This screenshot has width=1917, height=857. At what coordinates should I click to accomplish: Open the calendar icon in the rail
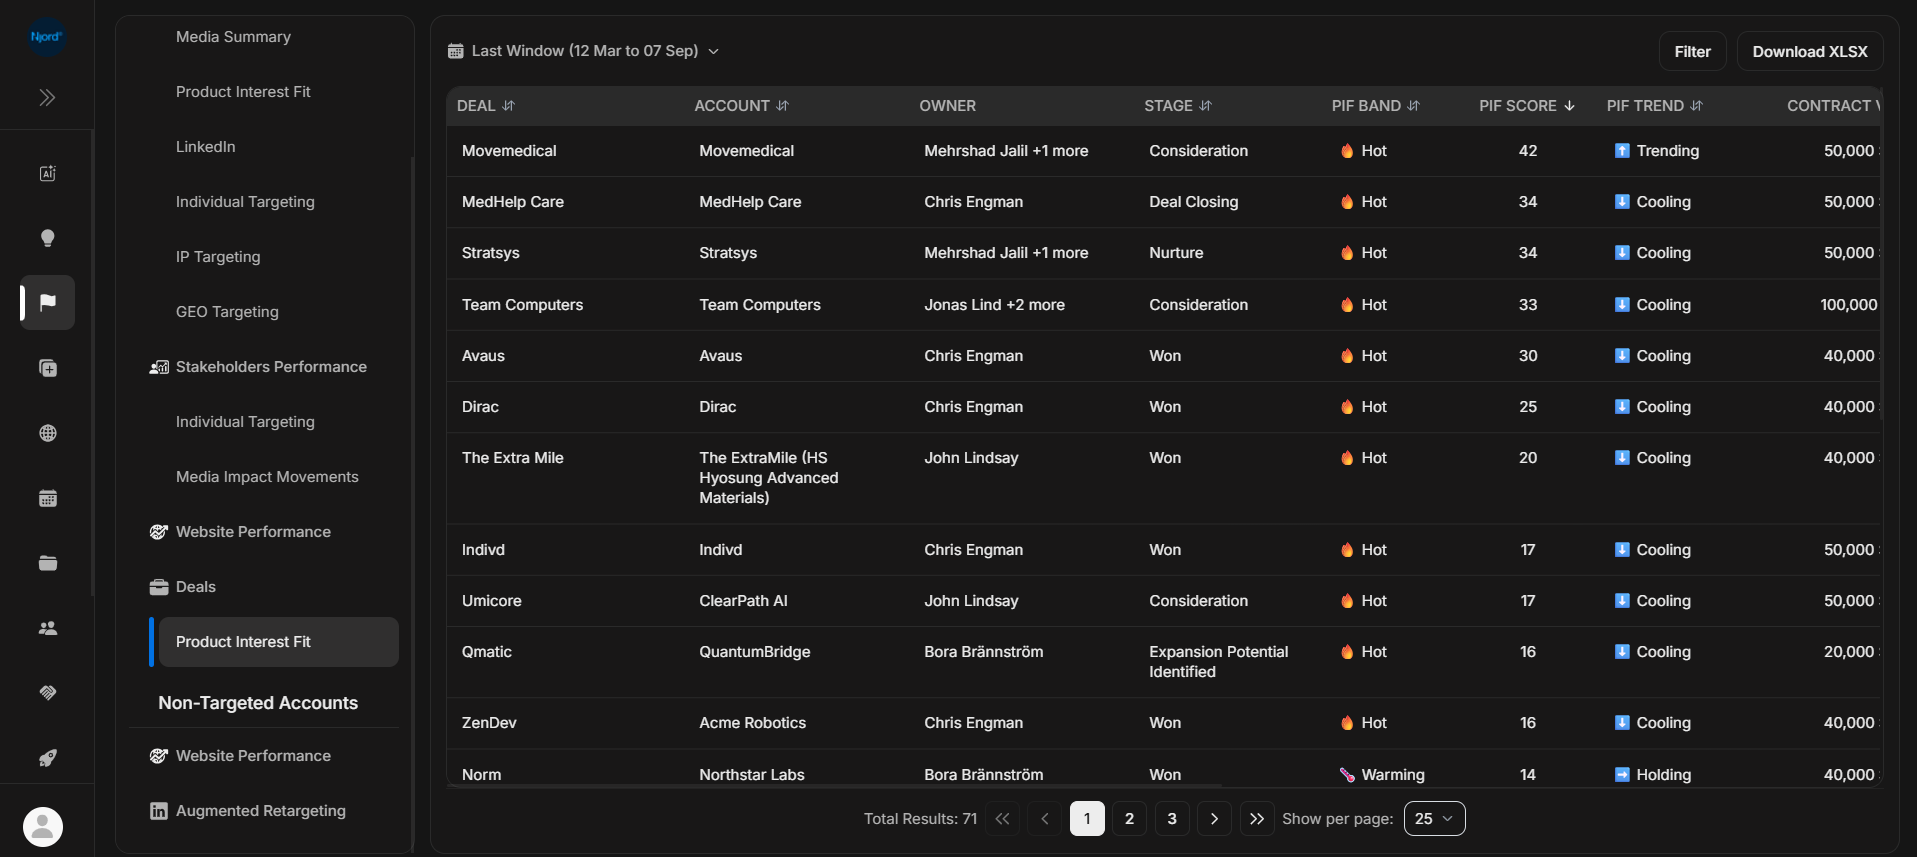pos(47,498)
